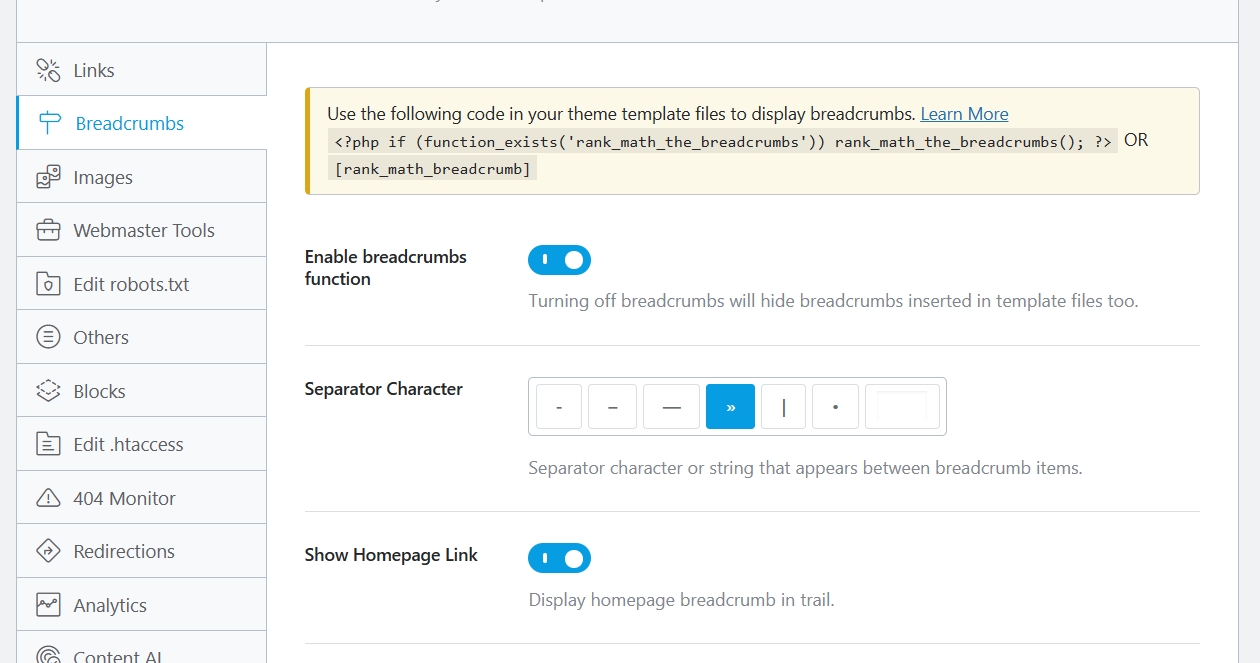Open the Content AI tab

[x=117, y=655]
